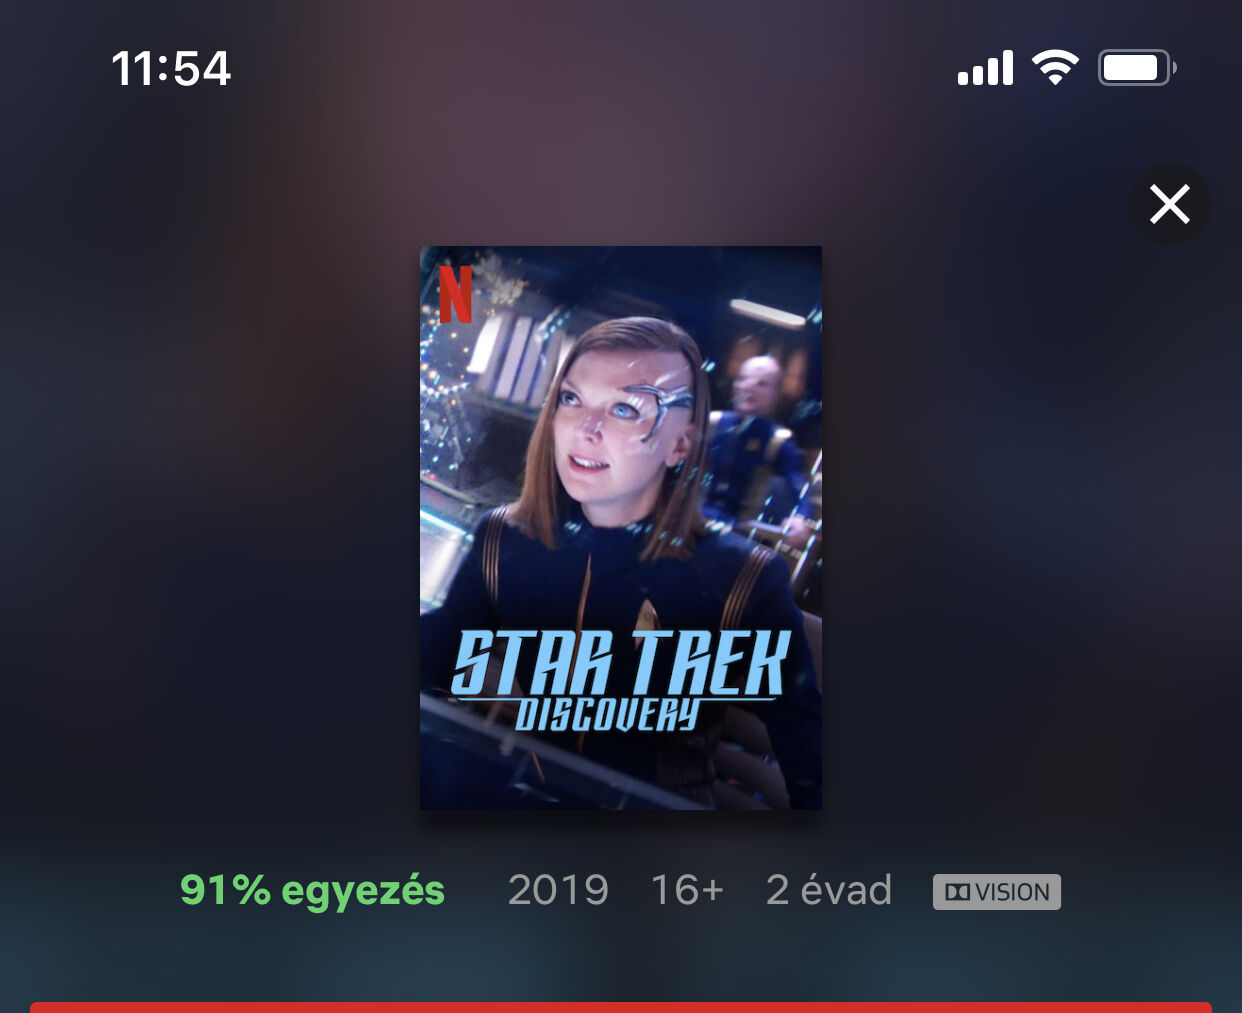Tap the Wi-Fi status icon
The height and width of the screenshot is (1013, 1242).
[x=1055, y=68]
